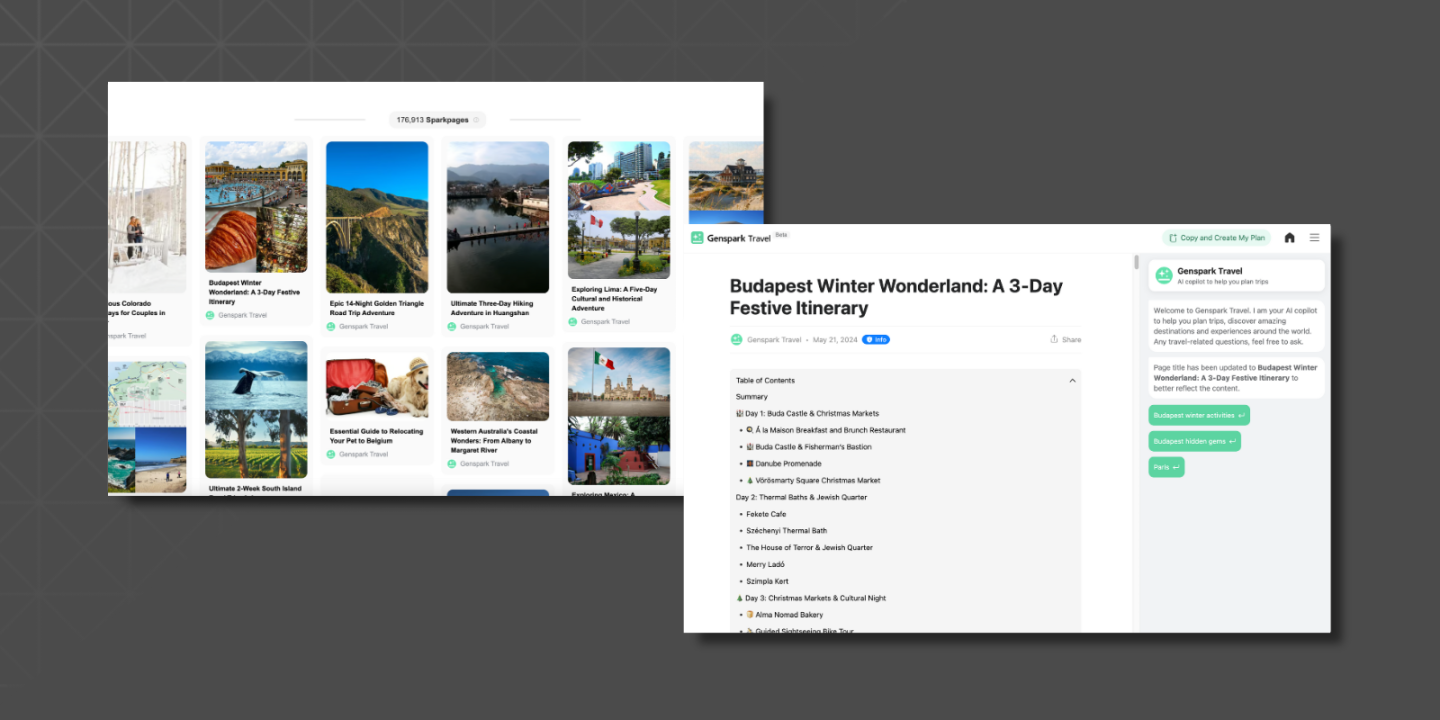
Task: Click the Share icon on the itinerary page
Action: pyautogui.click(x=1054, y=339)
